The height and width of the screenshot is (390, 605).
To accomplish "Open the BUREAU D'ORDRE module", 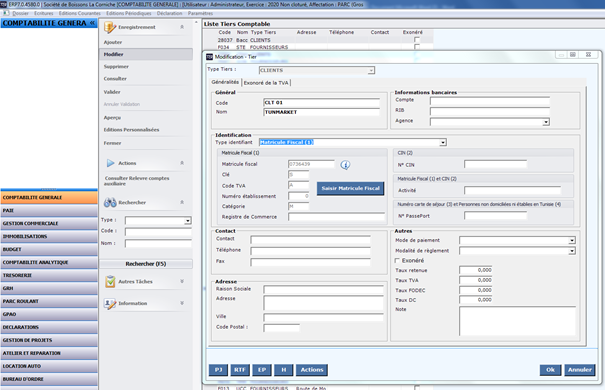I will (49, 379).
